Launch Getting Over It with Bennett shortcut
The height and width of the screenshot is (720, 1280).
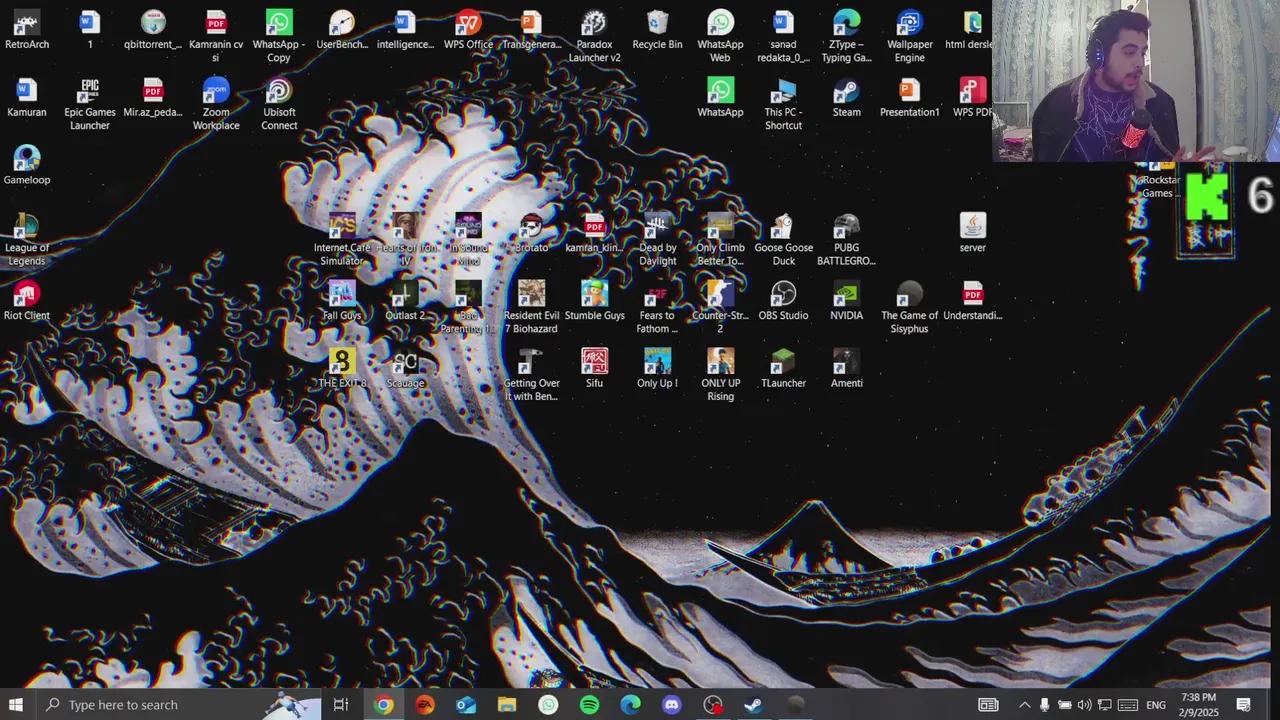(531, 376)
